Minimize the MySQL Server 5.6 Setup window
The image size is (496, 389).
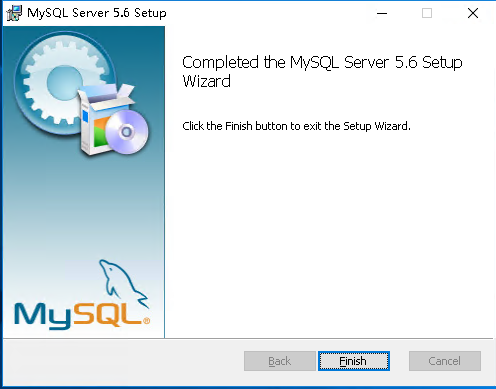coord(382,13)
